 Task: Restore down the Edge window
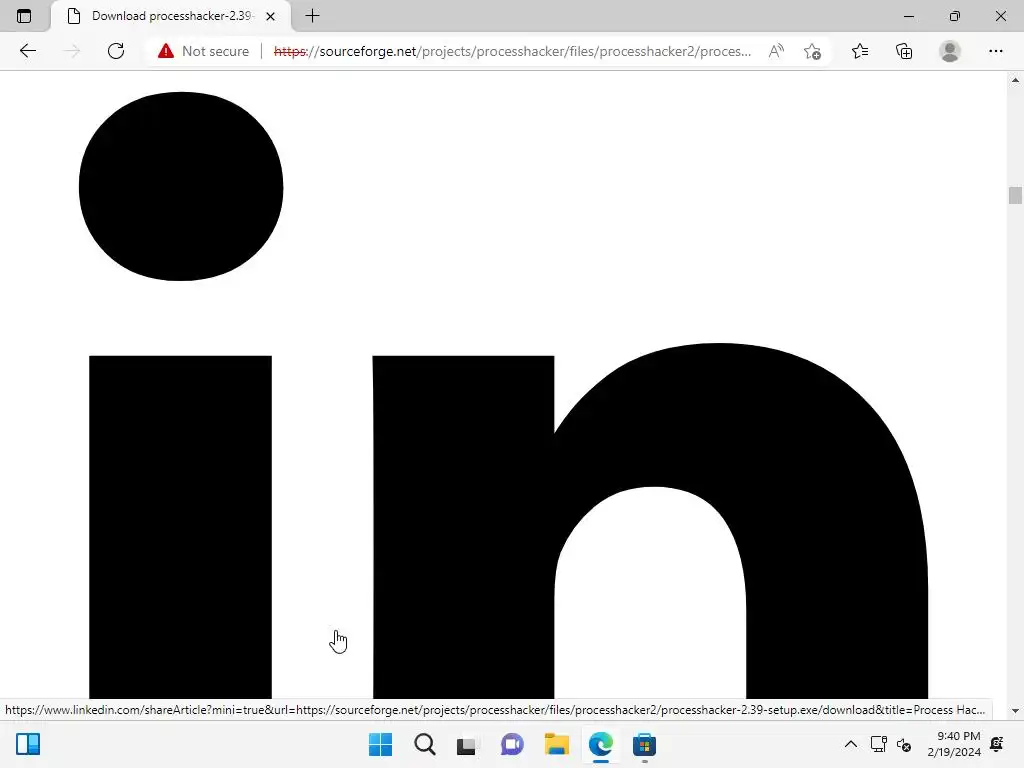[954, 16]
